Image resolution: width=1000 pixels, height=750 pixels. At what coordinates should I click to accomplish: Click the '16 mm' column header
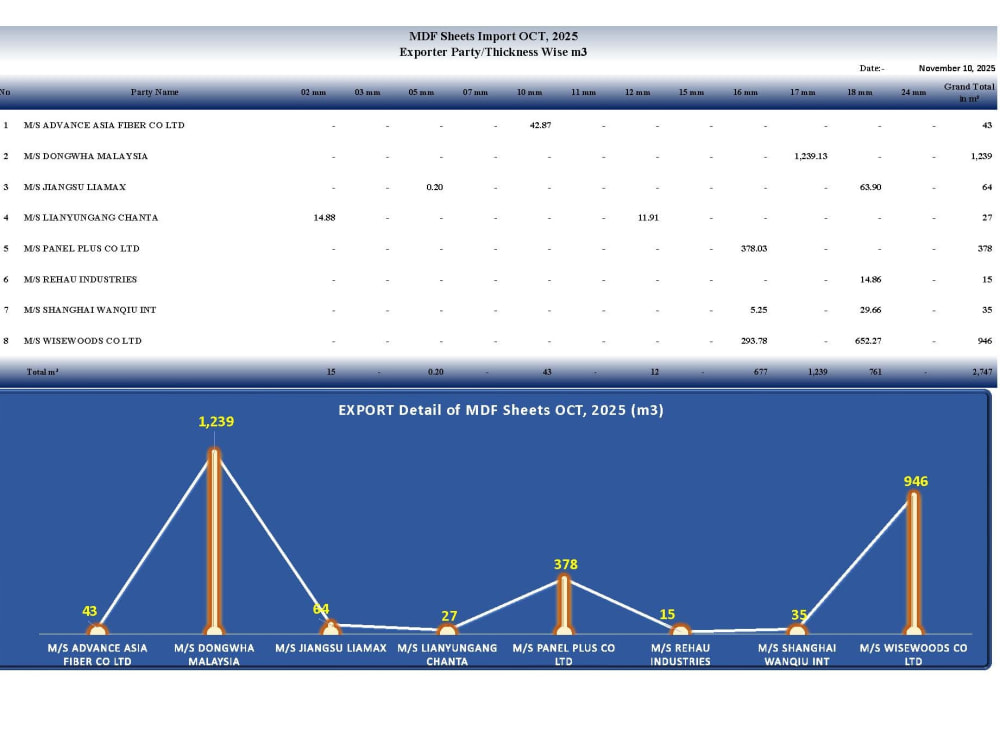click(x=745, y=92)
